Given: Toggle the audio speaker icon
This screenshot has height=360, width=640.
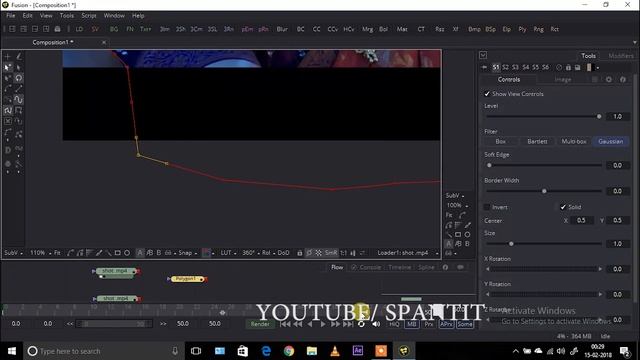Looking at the screenshot, I should (x=376, y=324).
